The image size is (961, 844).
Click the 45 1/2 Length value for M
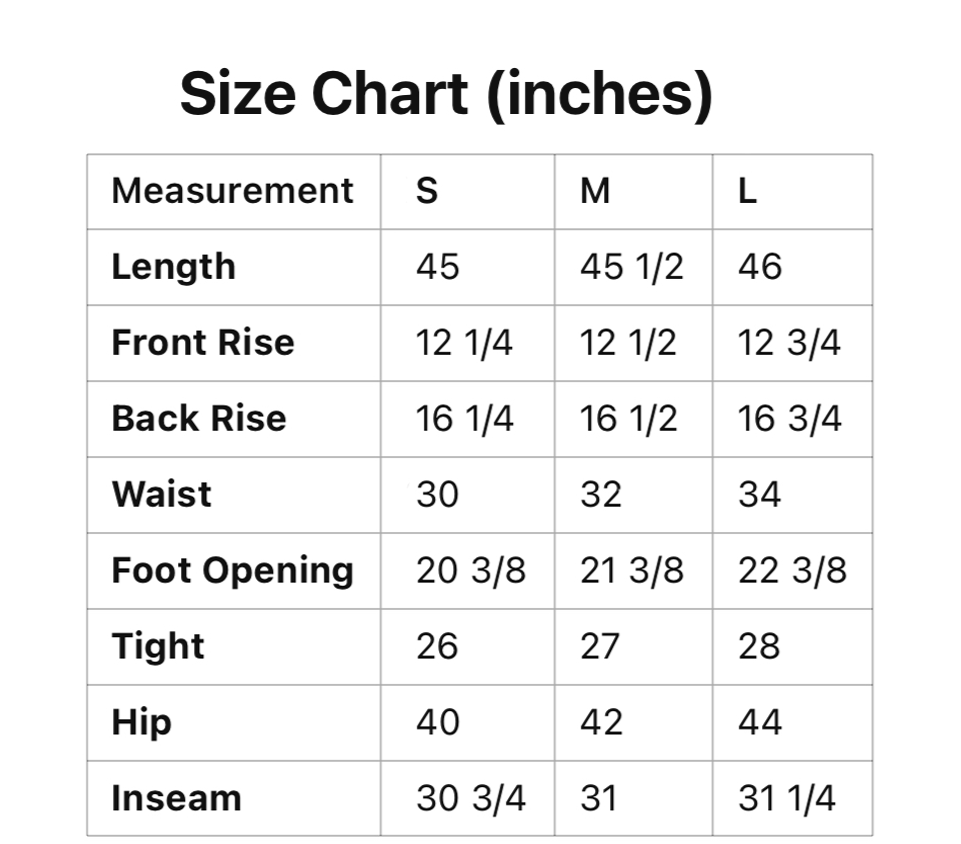pyautogui.click(x=631, y=267)
